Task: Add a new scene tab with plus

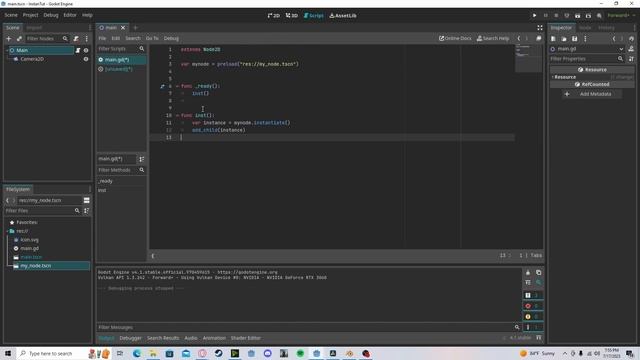Action: coord(135,28)
